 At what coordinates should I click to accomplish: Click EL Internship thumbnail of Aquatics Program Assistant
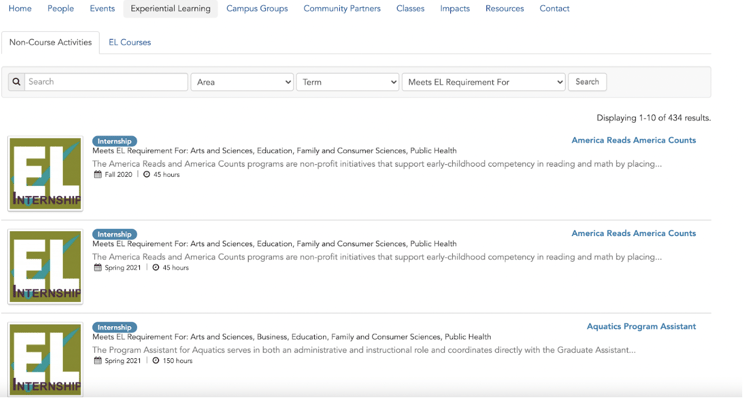[45, 359]
